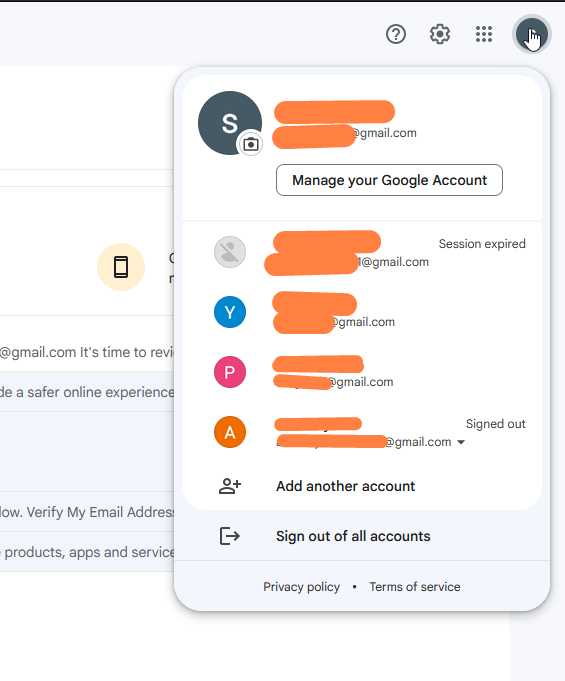Viewport: 565px width, 681px height.
Task: Click the Add another account person icon
Action: point(230,486)
